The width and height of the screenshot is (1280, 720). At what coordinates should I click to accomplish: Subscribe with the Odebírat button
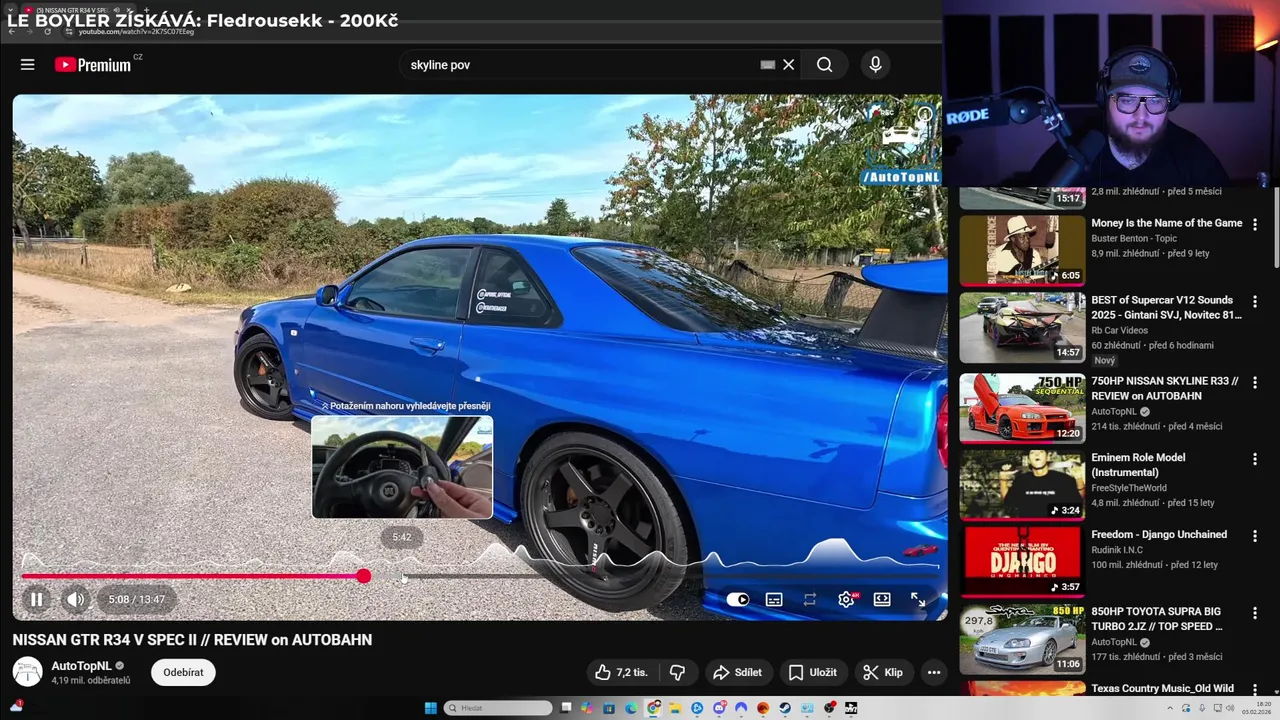tap(183, 672)
